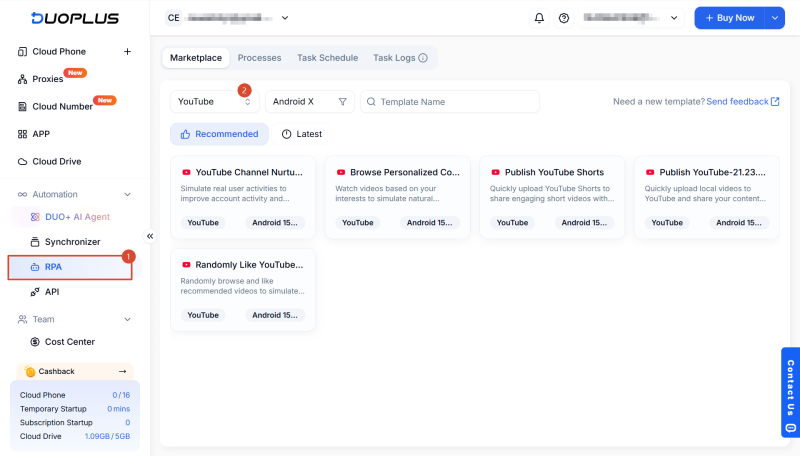Click the Synchronizer icon
This screenshot has width=800, height=456.
[35, 242]
